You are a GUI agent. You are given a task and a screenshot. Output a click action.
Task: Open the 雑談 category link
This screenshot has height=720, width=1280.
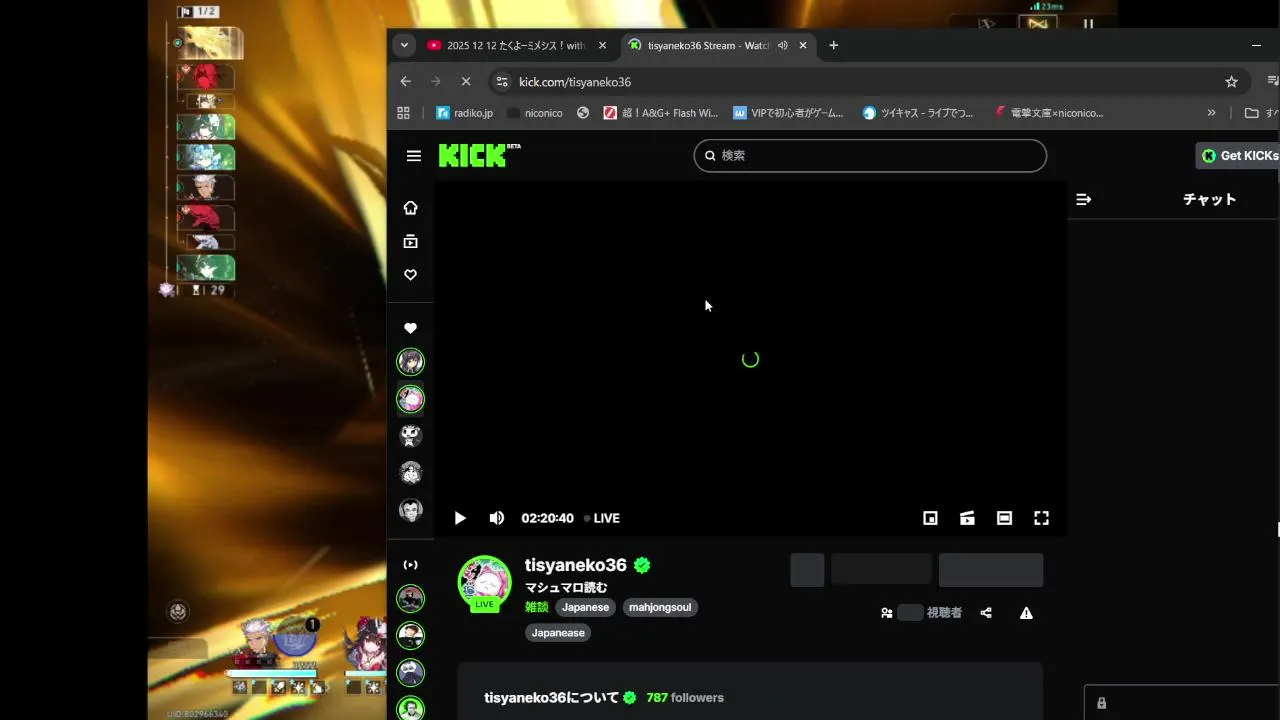[537, 607]
